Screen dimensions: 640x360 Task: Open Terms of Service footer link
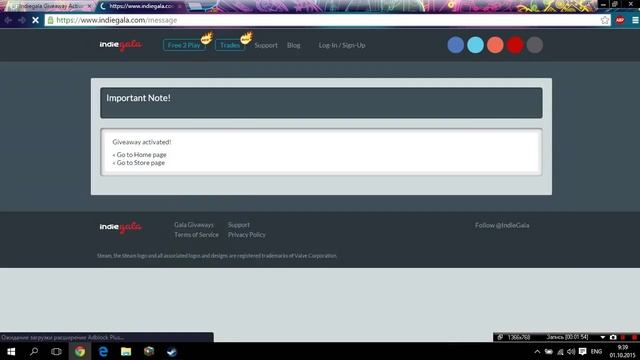point(196,235)
